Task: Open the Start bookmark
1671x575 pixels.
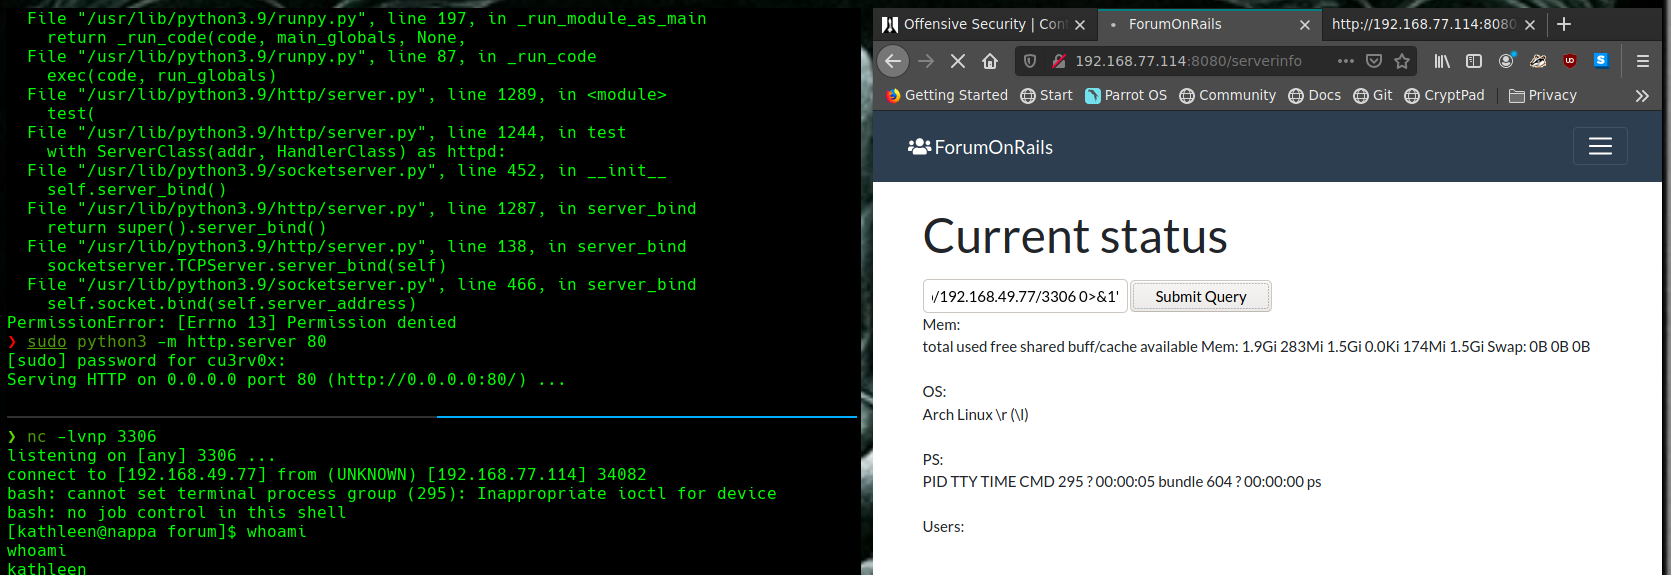Action: 1046,96
